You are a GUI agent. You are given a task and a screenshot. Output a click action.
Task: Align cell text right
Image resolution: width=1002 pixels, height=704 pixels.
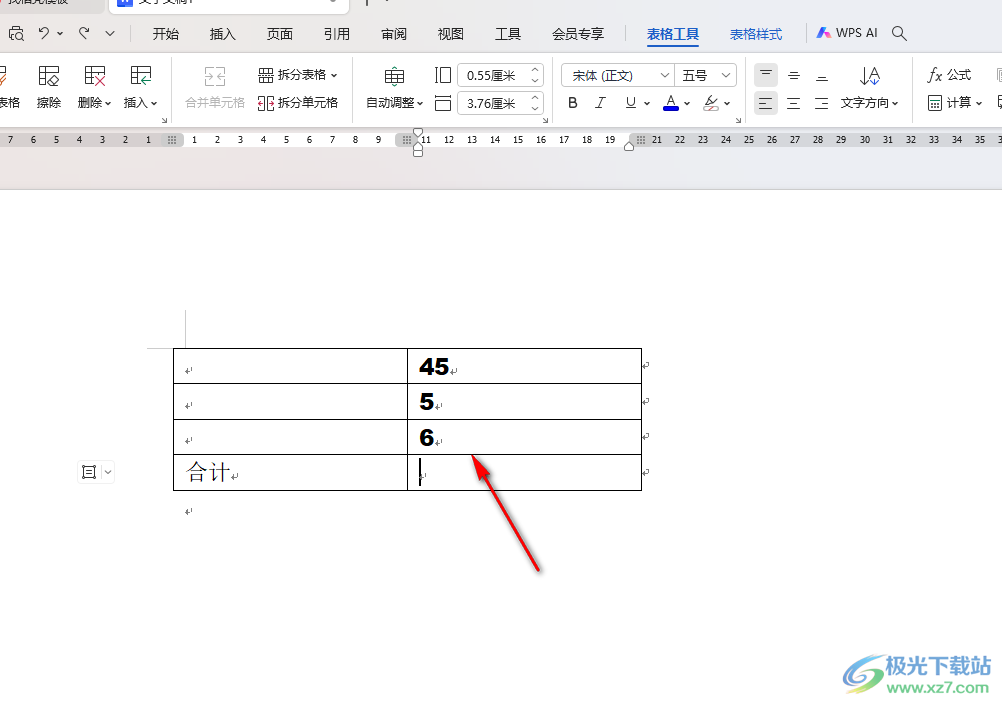(822, 103)
